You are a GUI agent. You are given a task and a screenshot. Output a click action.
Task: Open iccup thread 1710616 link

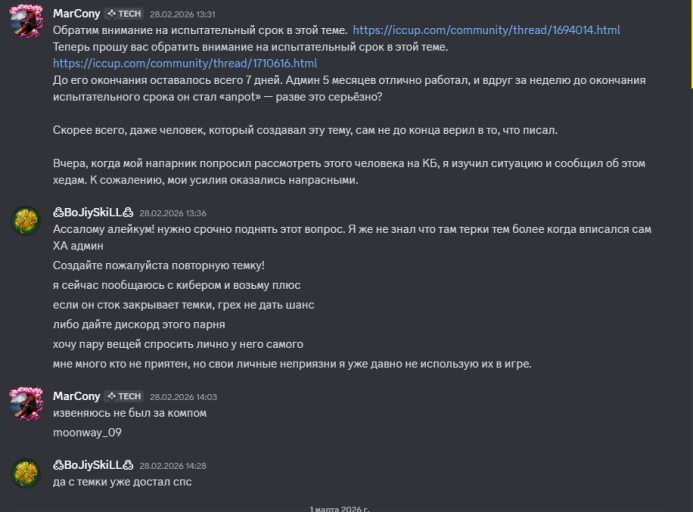(x=185, y=63)
